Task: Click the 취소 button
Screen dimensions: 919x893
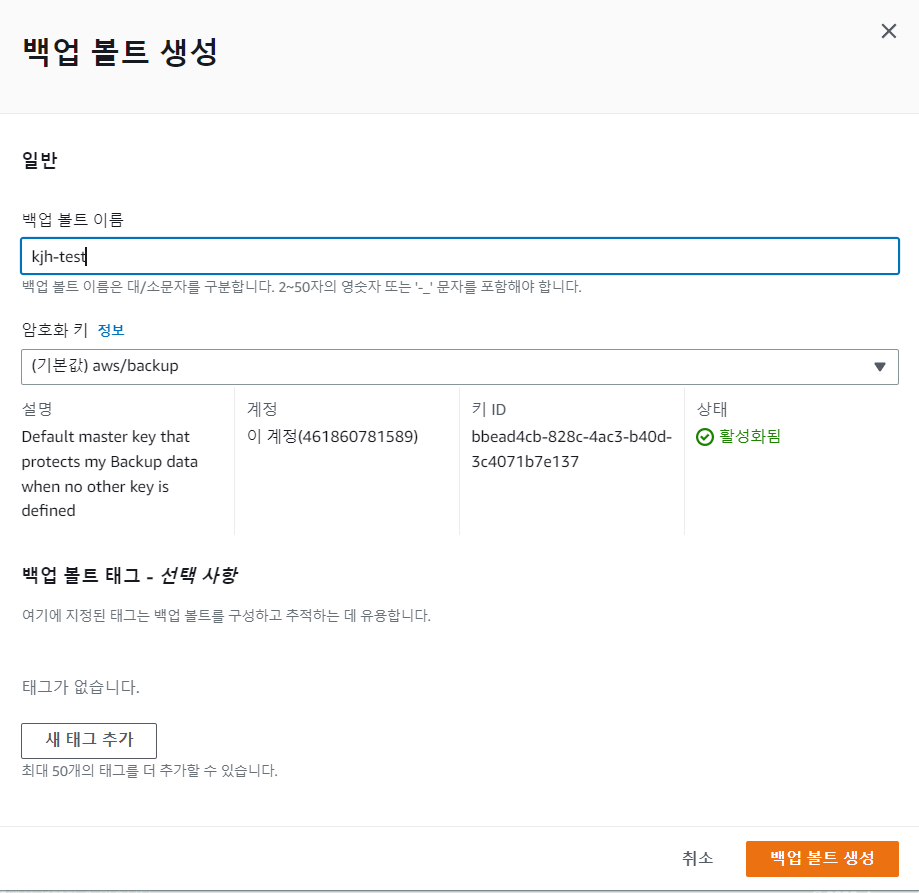Action: (697, 858)
